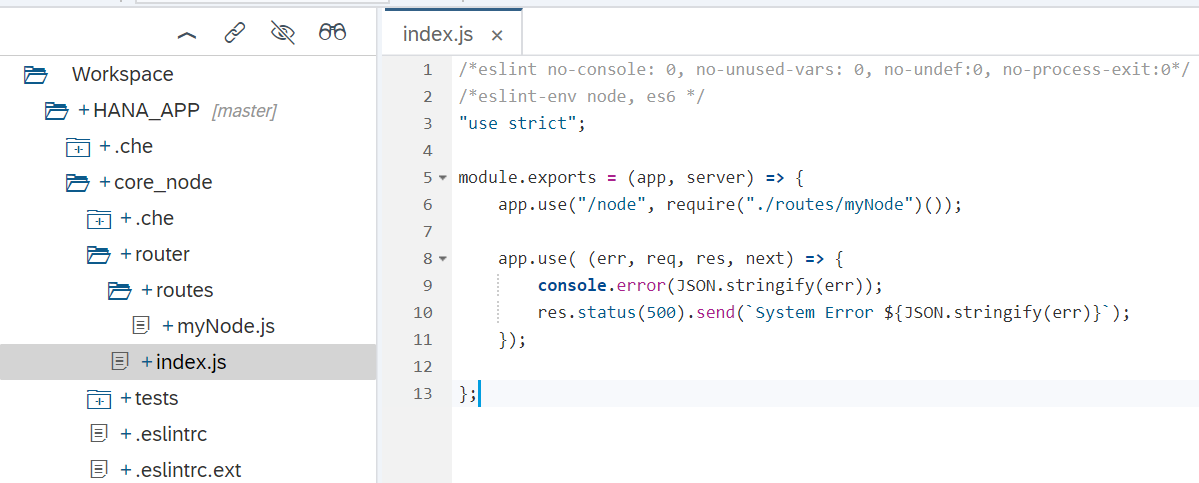Screen dimensions: 1199x483
Task: Expand the top-level .che folder
Action: (78, 147)
